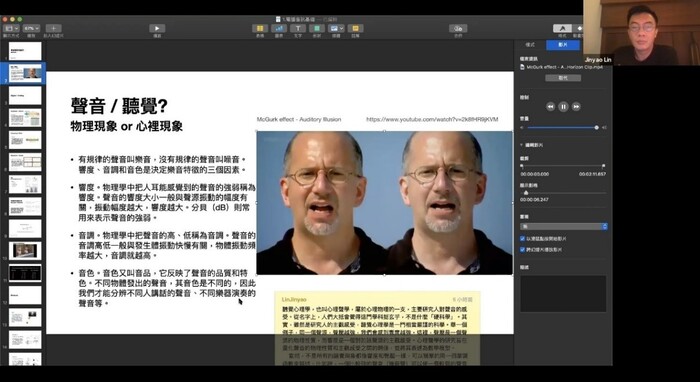Image resolution: width=700 pixels, height=382 pixels.
Task: Select slide 3 thumbnail in navigator
Action: (25, 96)
